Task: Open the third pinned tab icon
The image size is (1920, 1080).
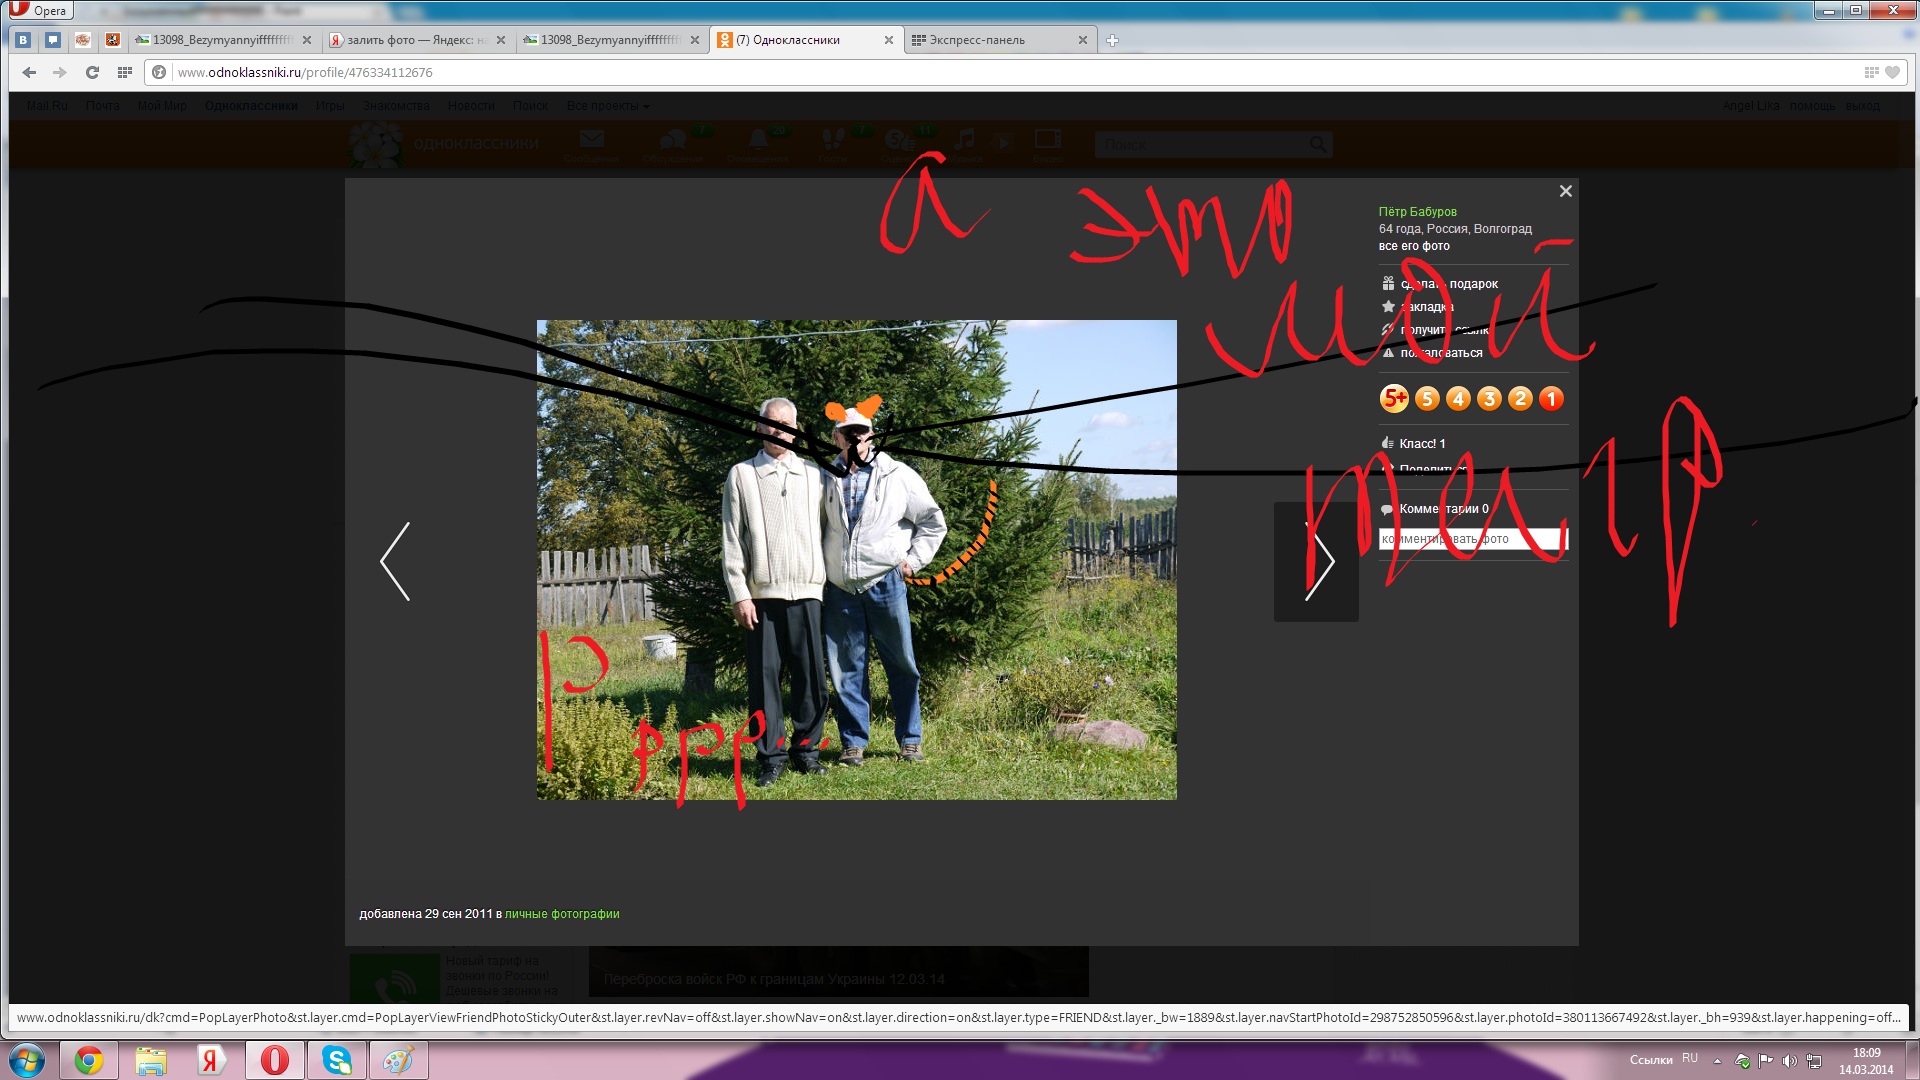Action: 83,40
